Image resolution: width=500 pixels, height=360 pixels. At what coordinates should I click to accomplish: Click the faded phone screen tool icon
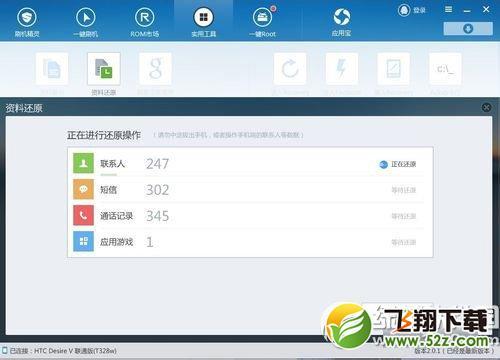point(393,69)
